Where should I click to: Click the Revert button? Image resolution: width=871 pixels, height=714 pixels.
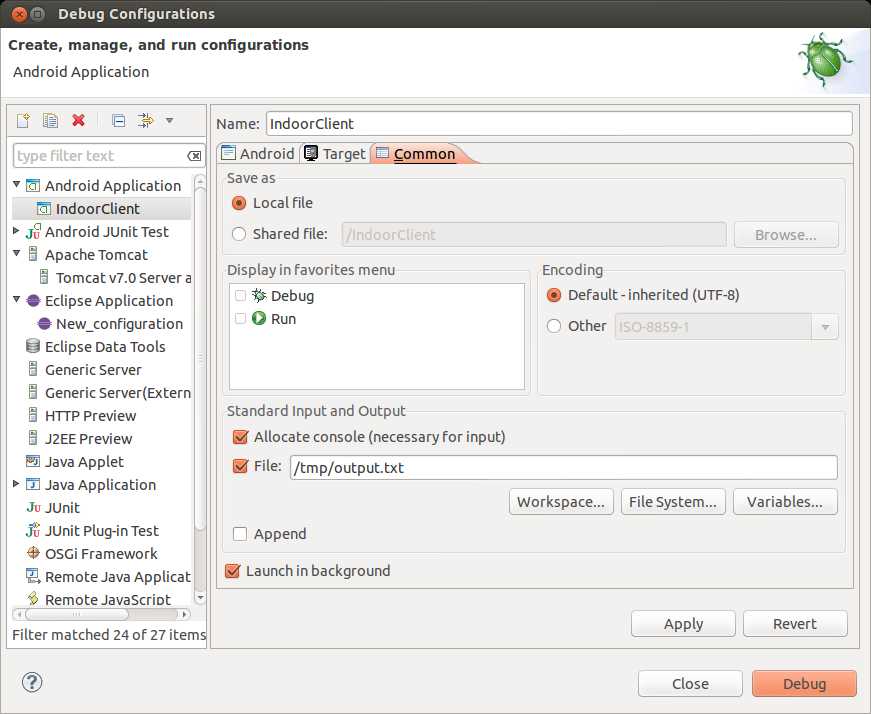pos(795,623)
